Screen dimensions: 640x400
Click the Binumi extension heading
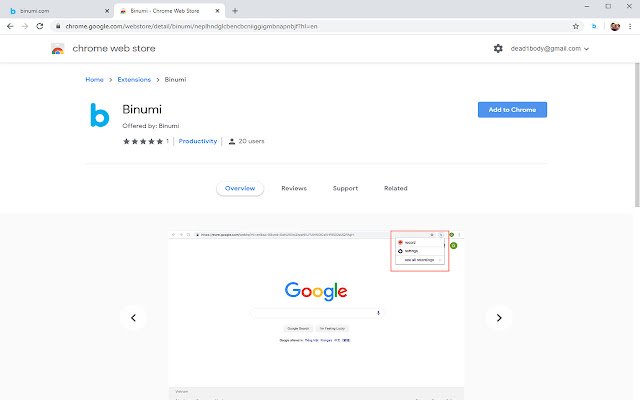[x=142, y=109]
